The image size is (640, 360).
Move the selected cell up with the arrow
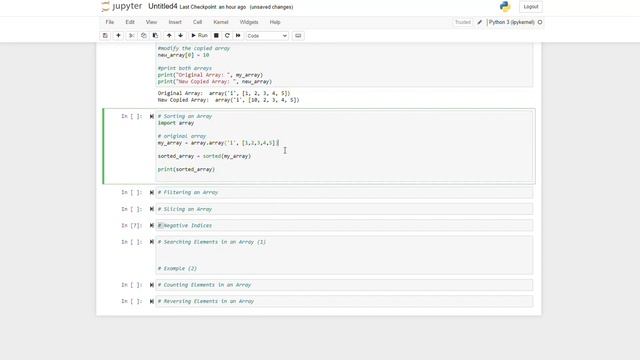pyautogui.click(x=169, y=36)
